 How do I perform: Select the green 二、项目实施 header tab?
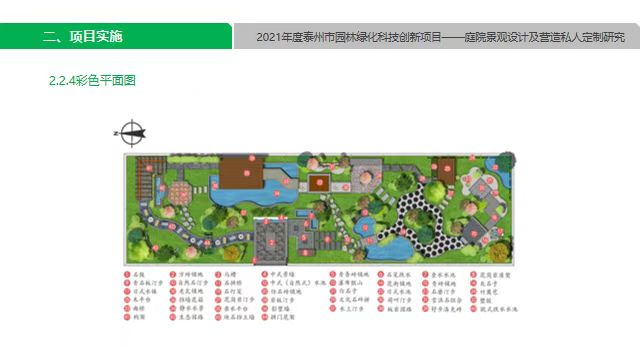pyautogui.click(x=116, y=36)
